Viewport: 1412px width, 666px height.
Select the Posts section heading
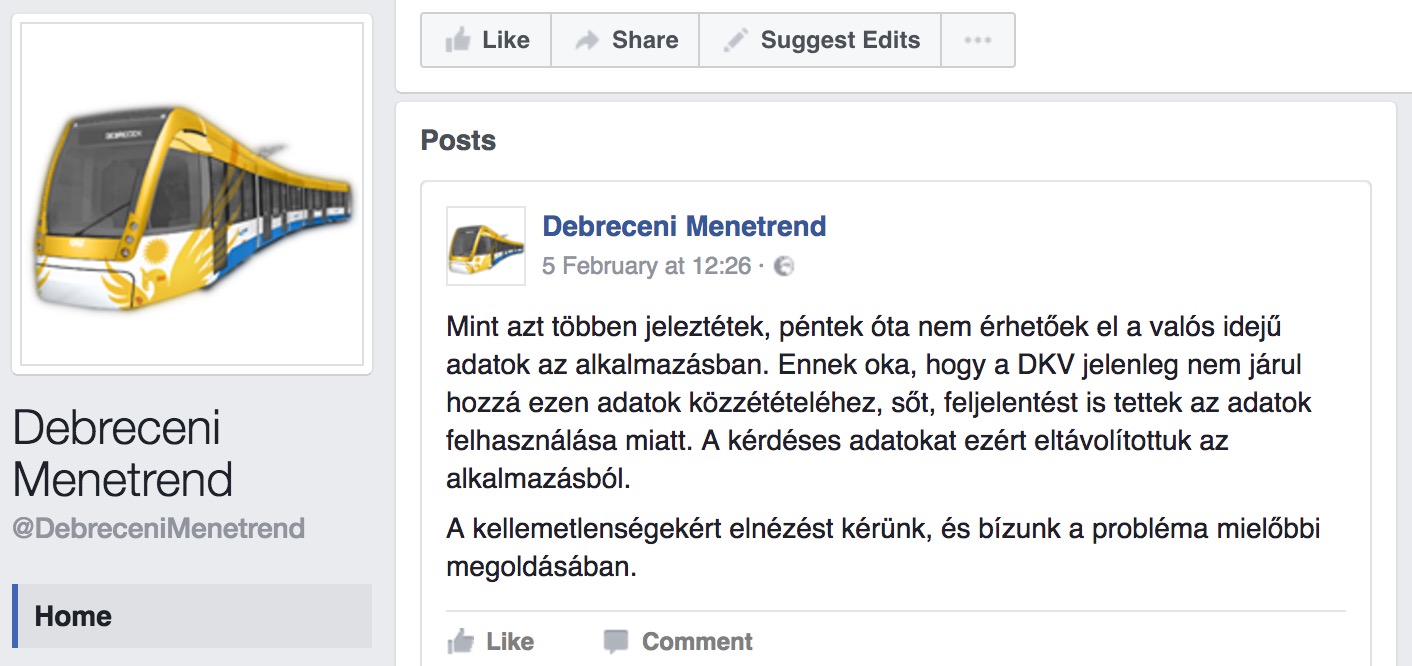tap(457, 140)
